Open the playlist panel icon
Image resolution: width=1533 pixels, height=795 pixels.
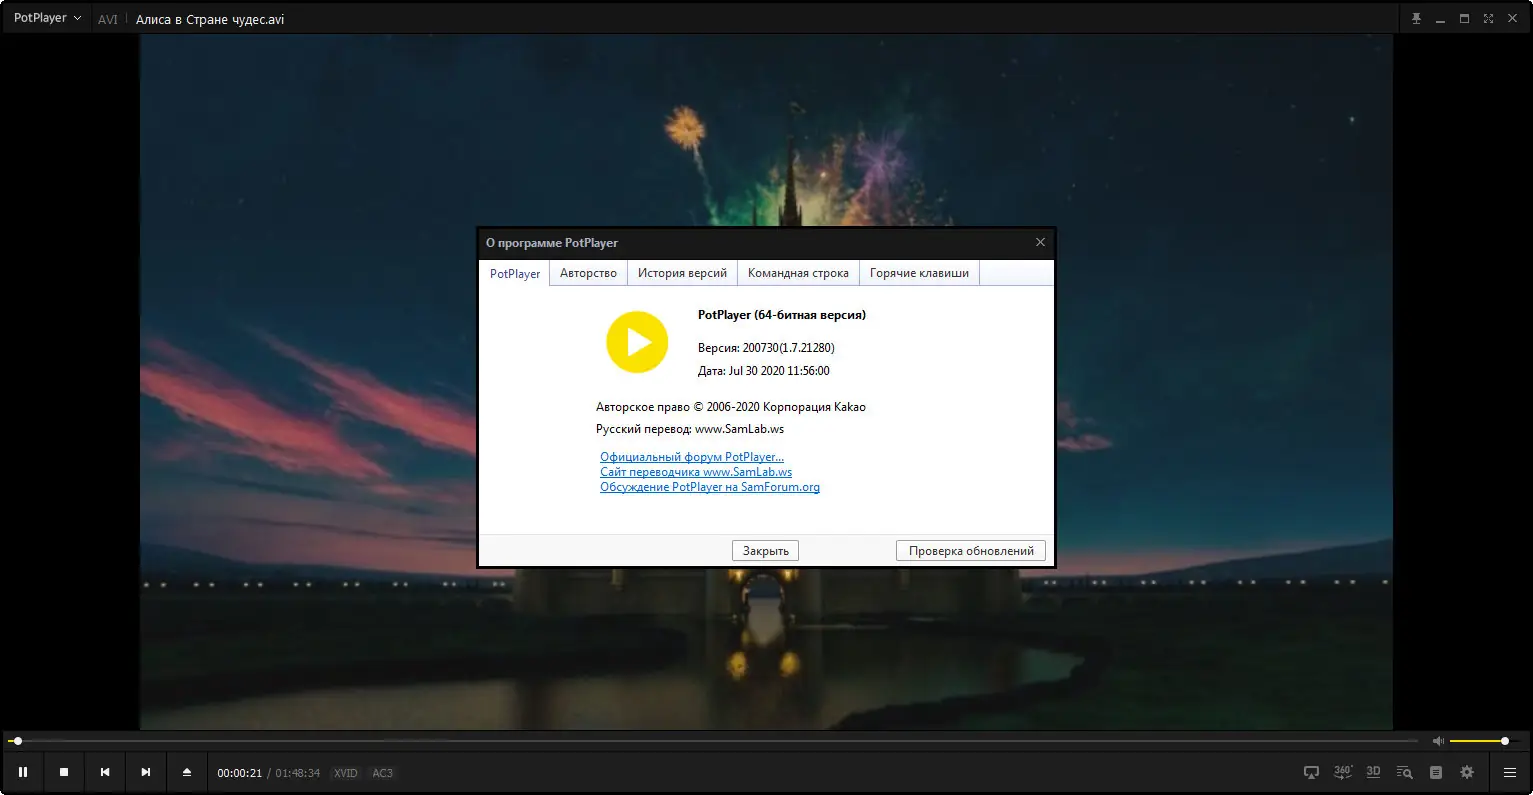(1435, 772)
